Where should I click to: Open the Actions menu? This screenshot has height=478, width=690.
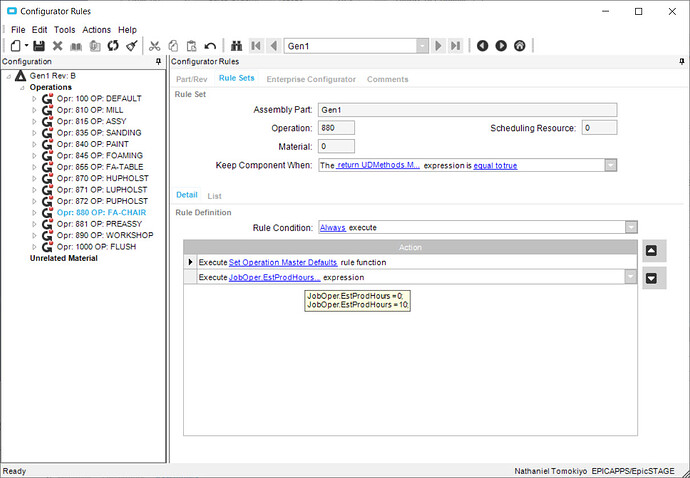tap(96, 30)
